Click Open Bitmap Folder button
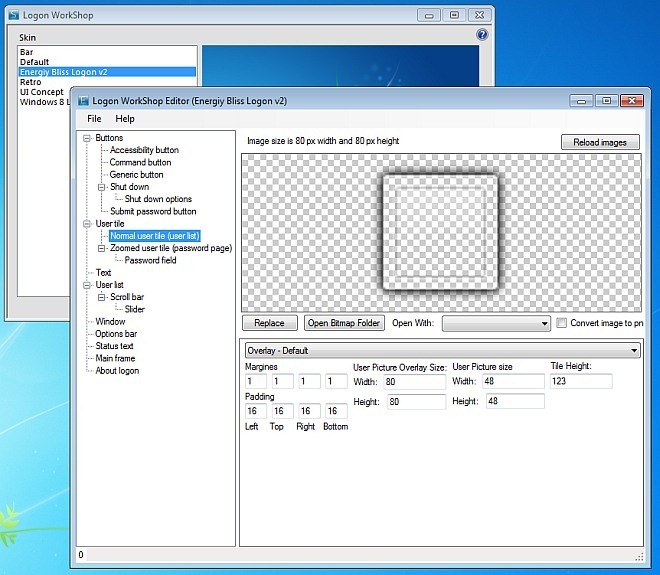 tap(344, 323)
